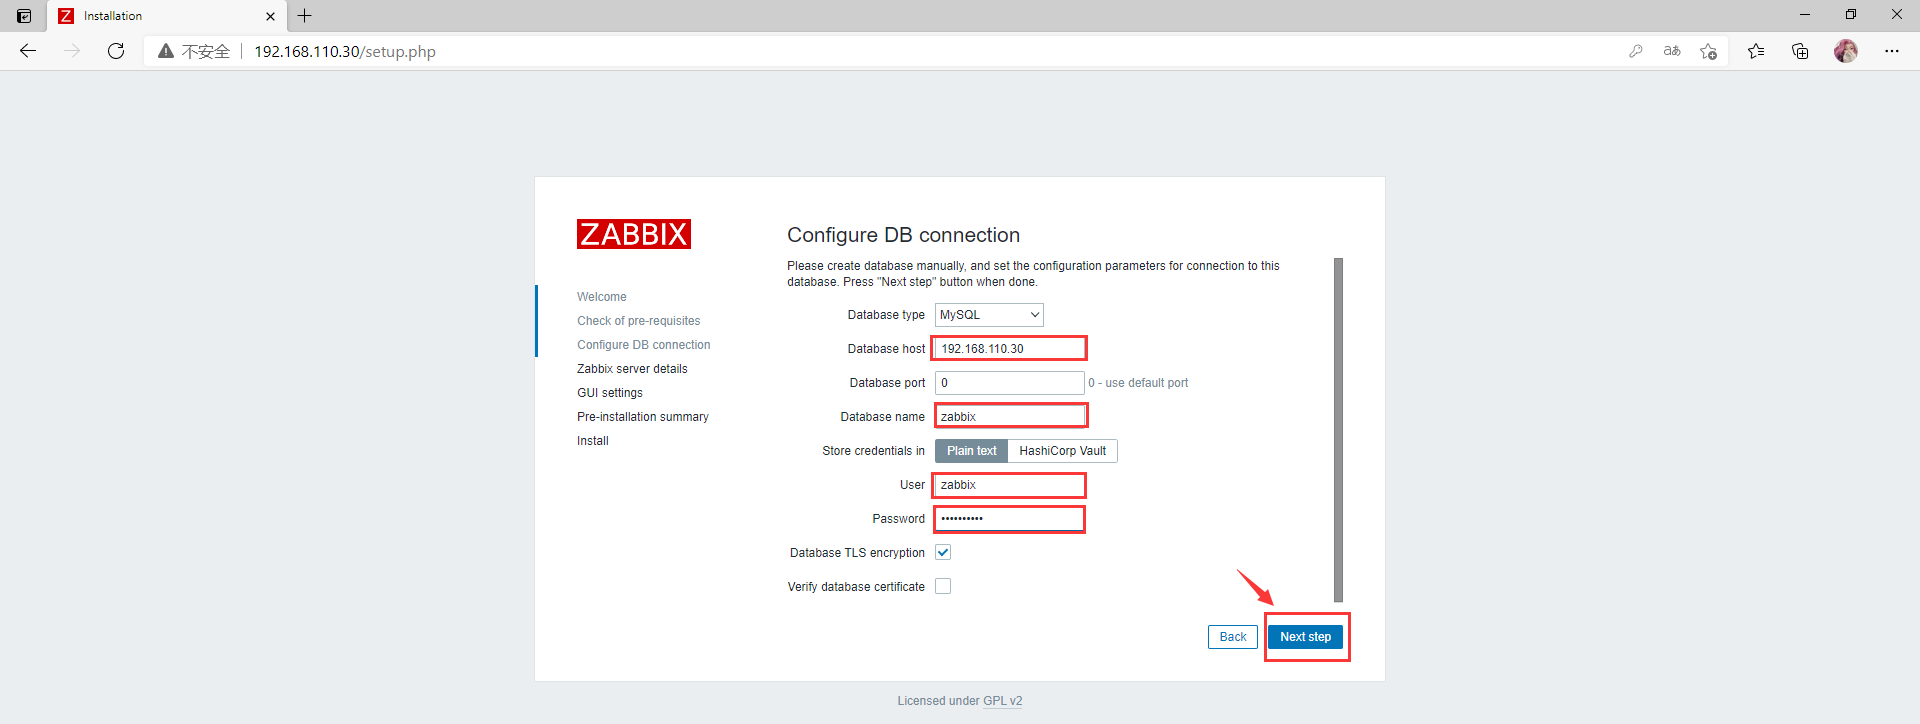Click the browser address bar URL
This screenshot has height=724, width=1920.
(x=345, y=52)
